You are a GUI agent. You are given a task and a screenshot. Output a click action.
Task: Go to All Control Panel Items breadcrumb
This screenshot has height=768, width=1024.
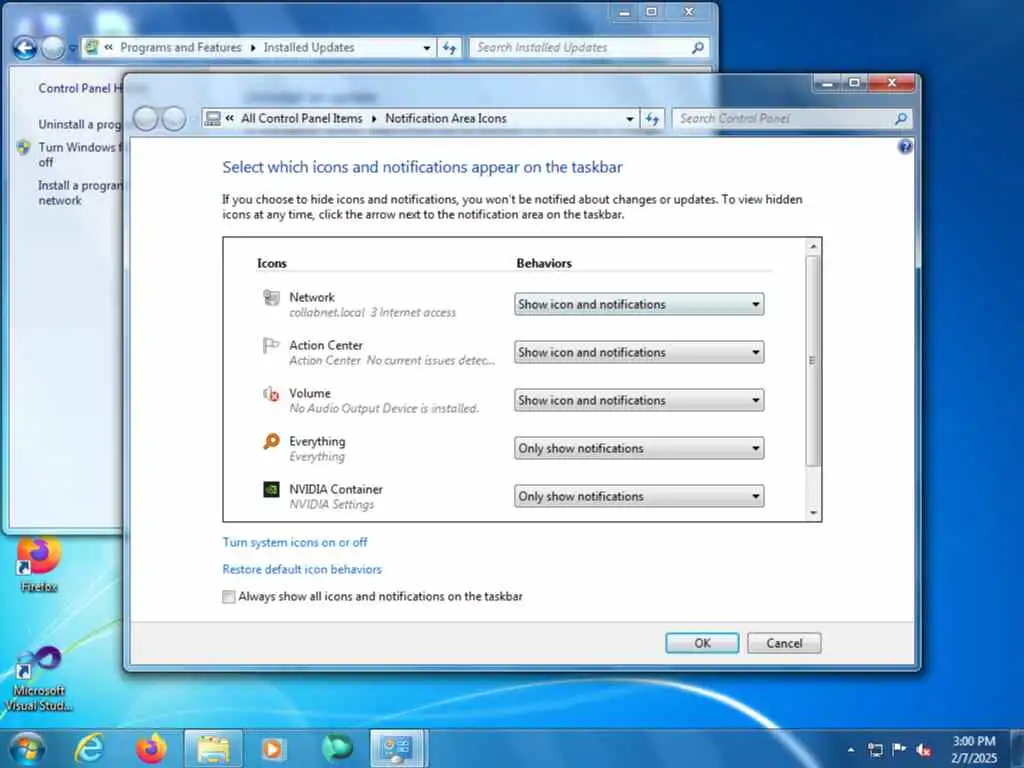(x=301, y=118)
